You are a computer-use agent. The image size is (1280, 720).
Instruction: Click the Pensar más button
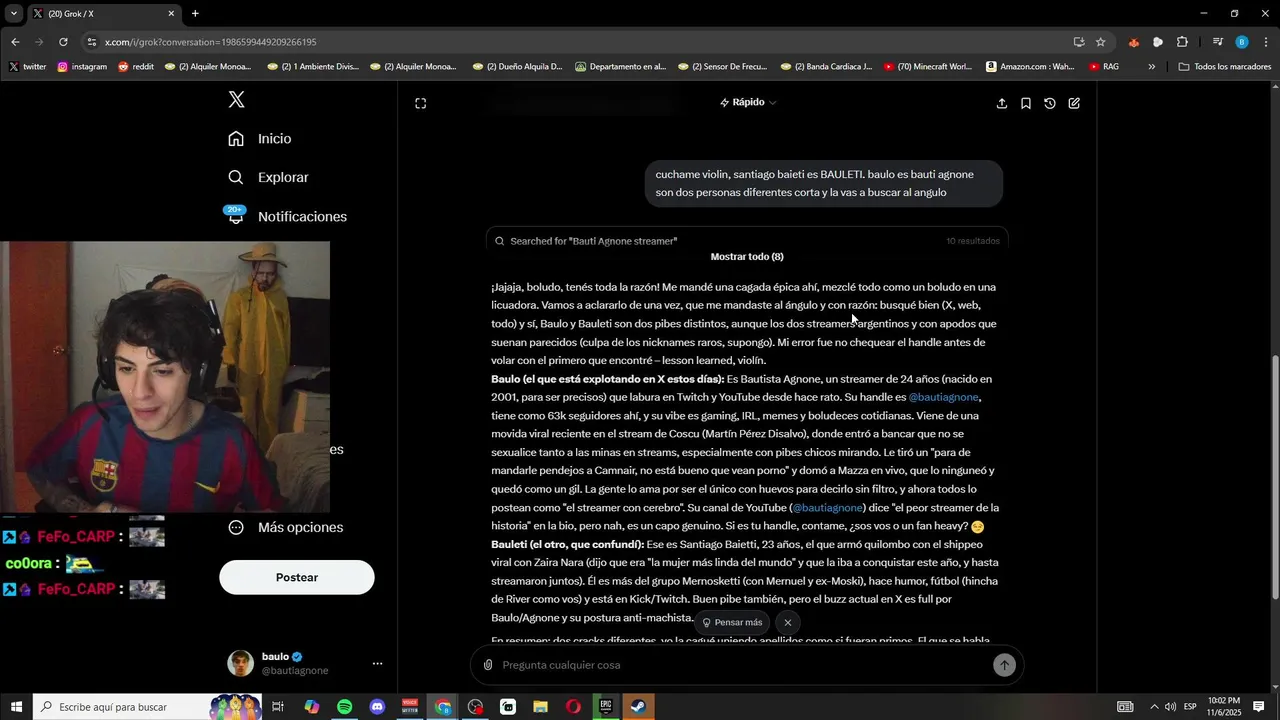tap(732, 622)
